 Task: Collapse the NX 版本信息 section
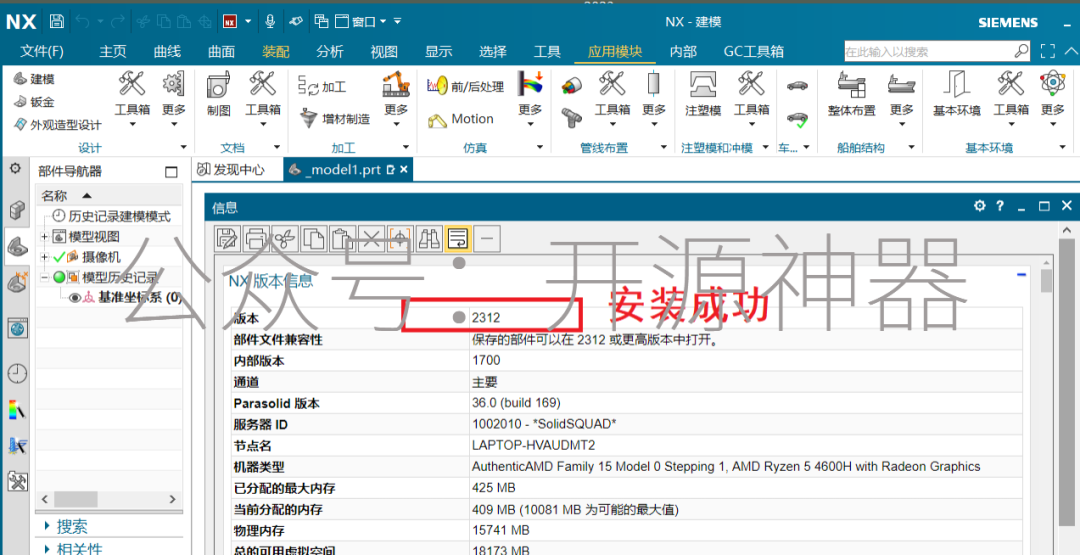click(x=1021, y=275)
